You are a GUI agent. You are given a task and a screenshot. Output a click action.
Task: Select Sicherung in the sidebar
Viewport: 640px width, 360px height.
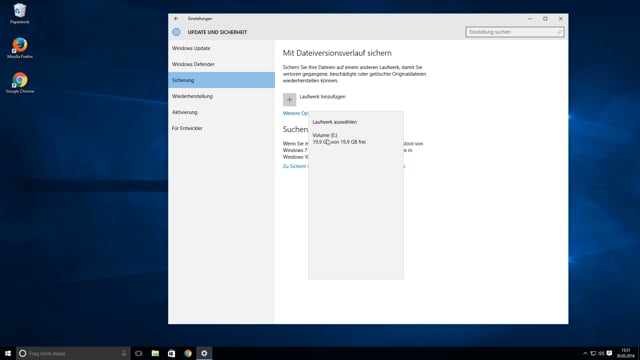point(222,80)
